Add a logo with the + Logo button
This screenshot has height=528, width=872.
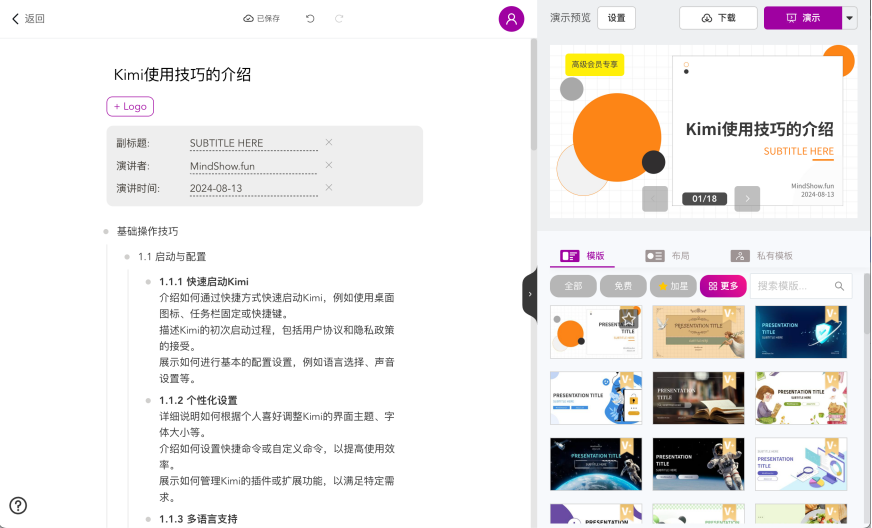point(130,106)
